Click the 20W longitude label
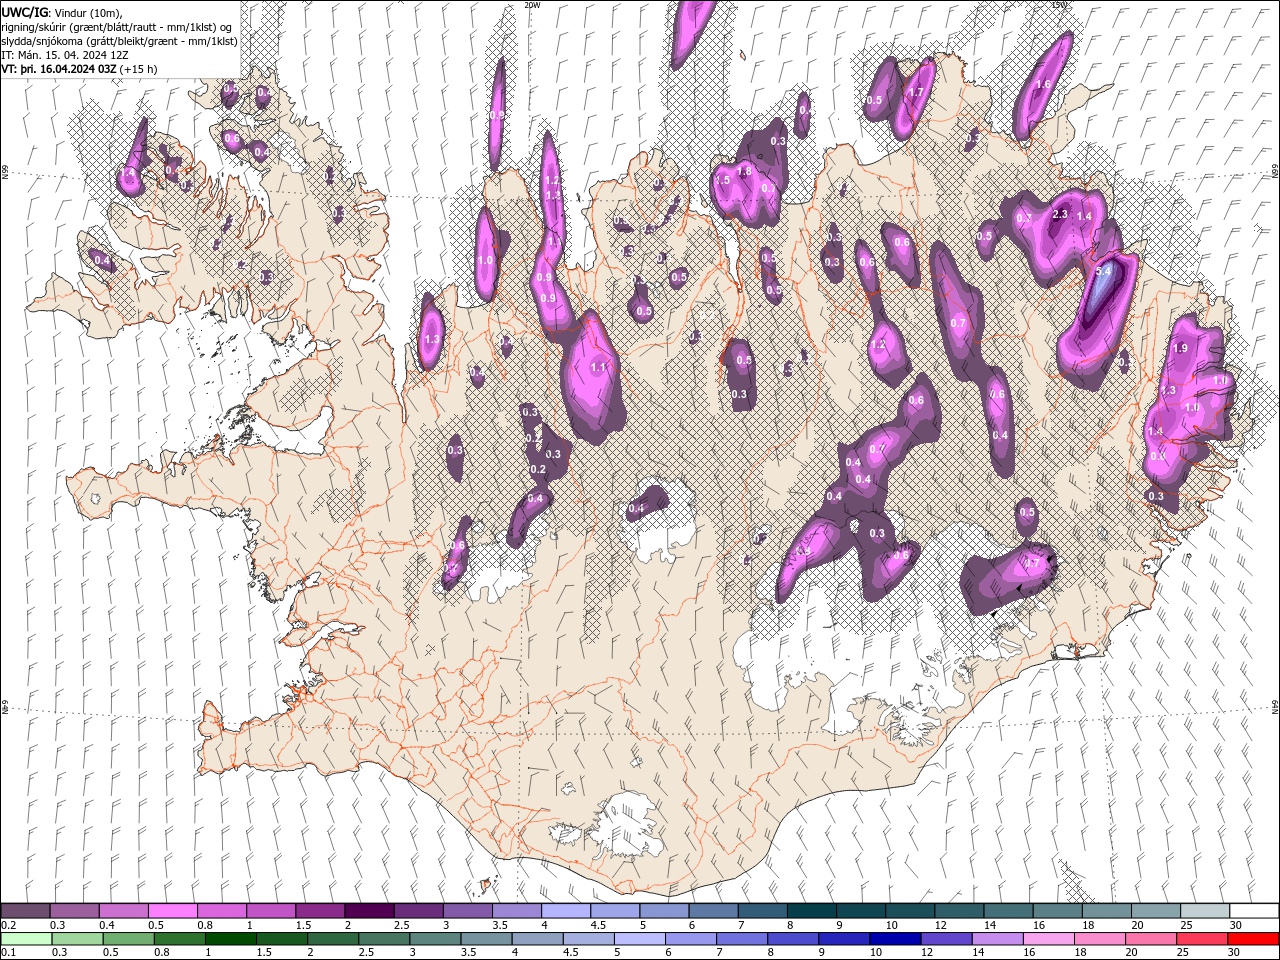Screen dimensions: 1280x960 [532, 5]
